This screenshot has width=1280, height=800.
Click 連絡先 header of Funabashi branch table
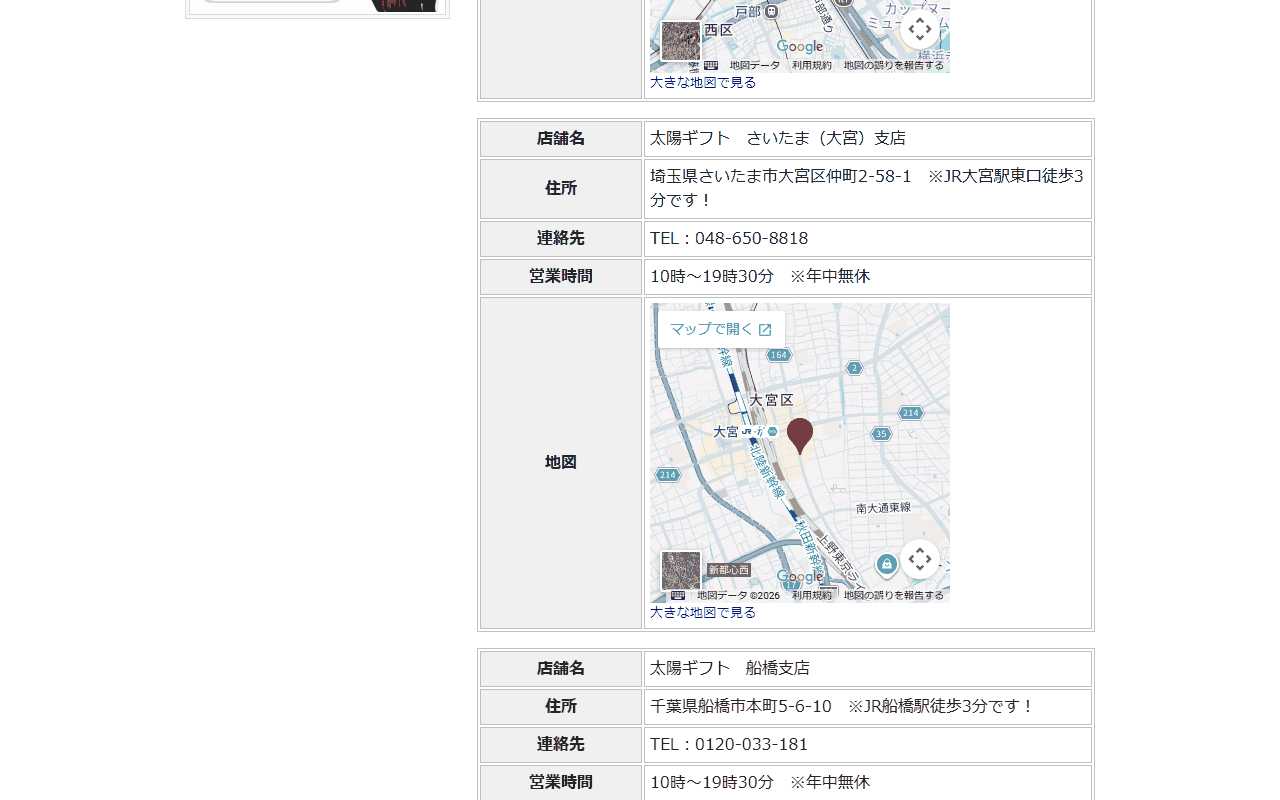[561, 745]
